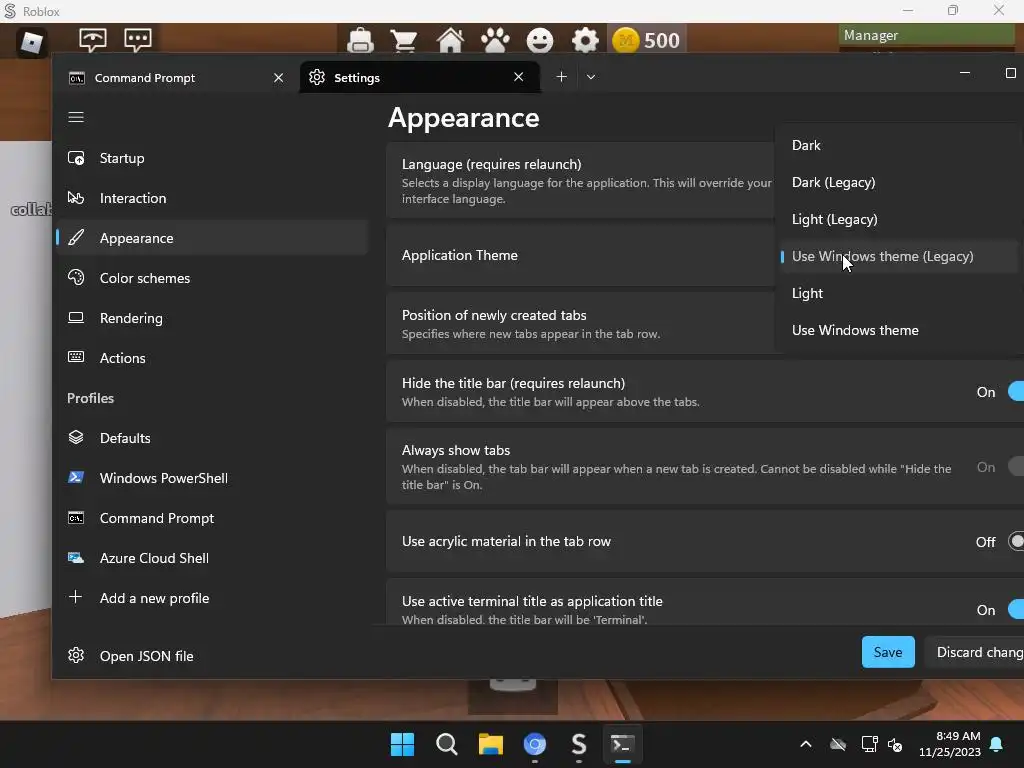Close the Command Prompt tab
Image resolution: width=1024 pixels, height=768 pixels.
pyautogui.click(x=278, y=78)
